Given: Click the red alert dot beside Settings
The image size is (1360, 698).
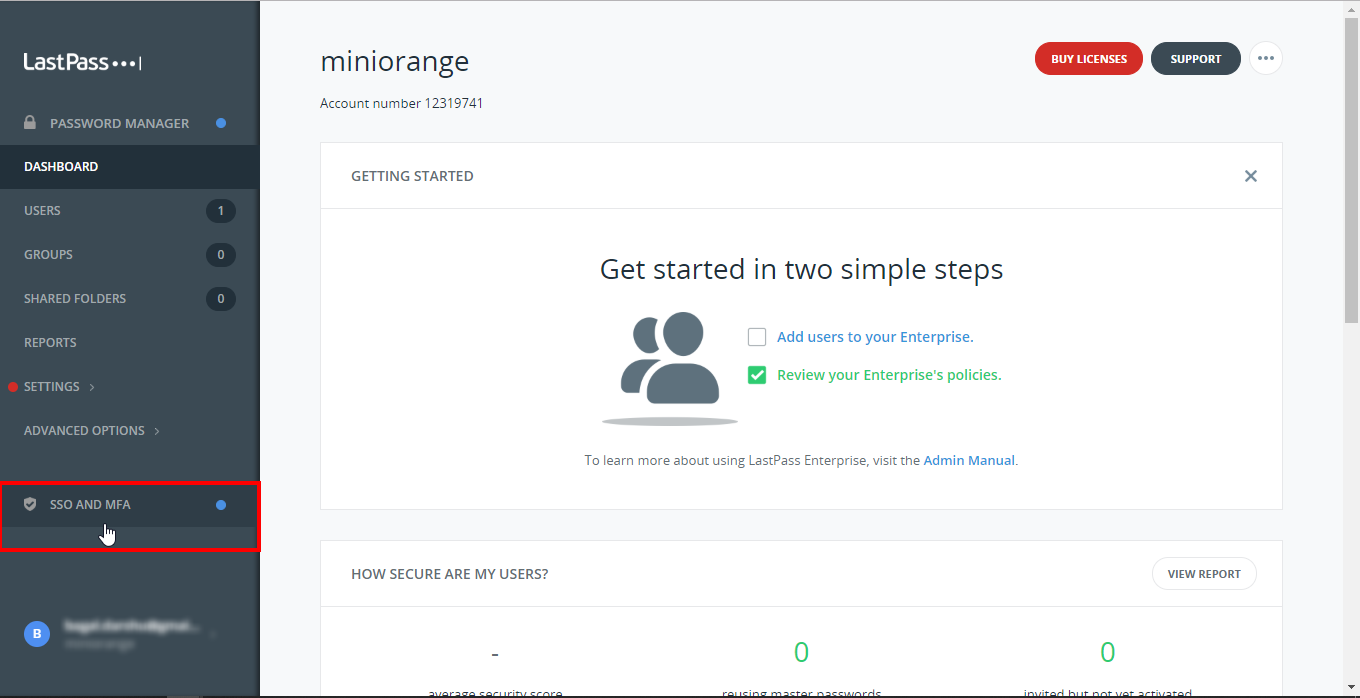Looking at the screenshot, I should (x=12, y=386).
